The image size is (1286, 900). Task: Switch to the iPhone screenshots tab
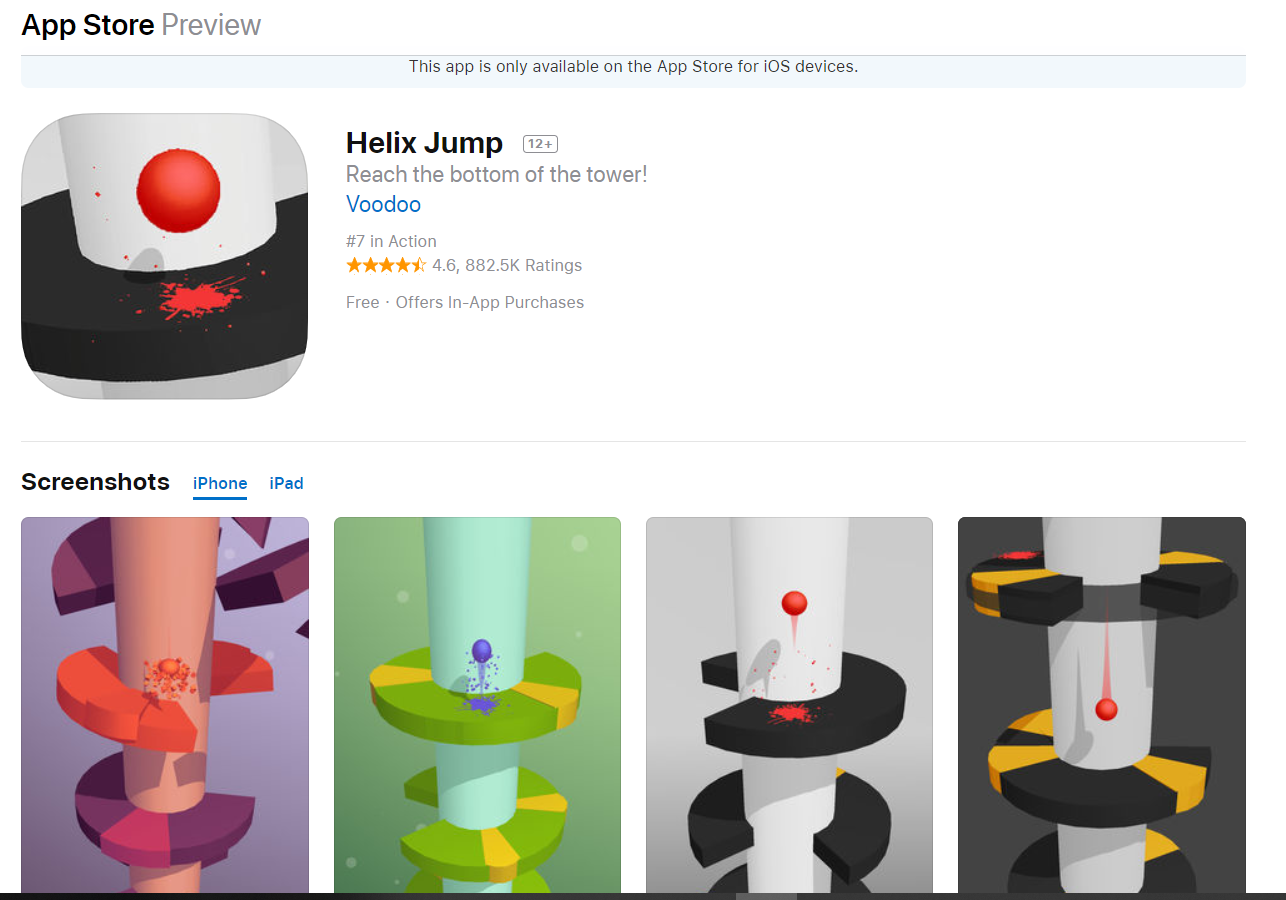(220, 483)
